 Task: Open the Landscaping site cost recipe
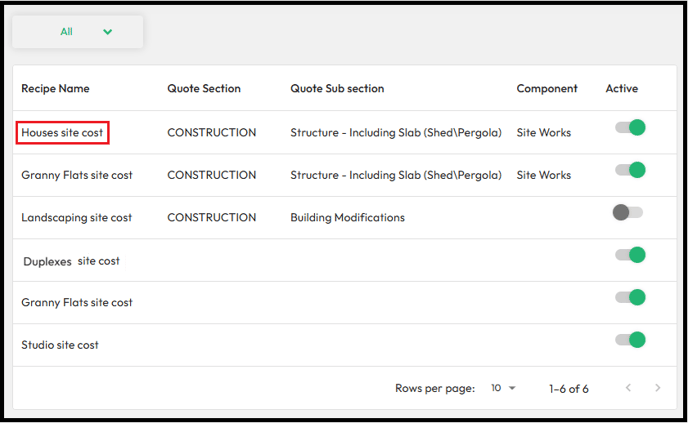(x=76, y=218)
